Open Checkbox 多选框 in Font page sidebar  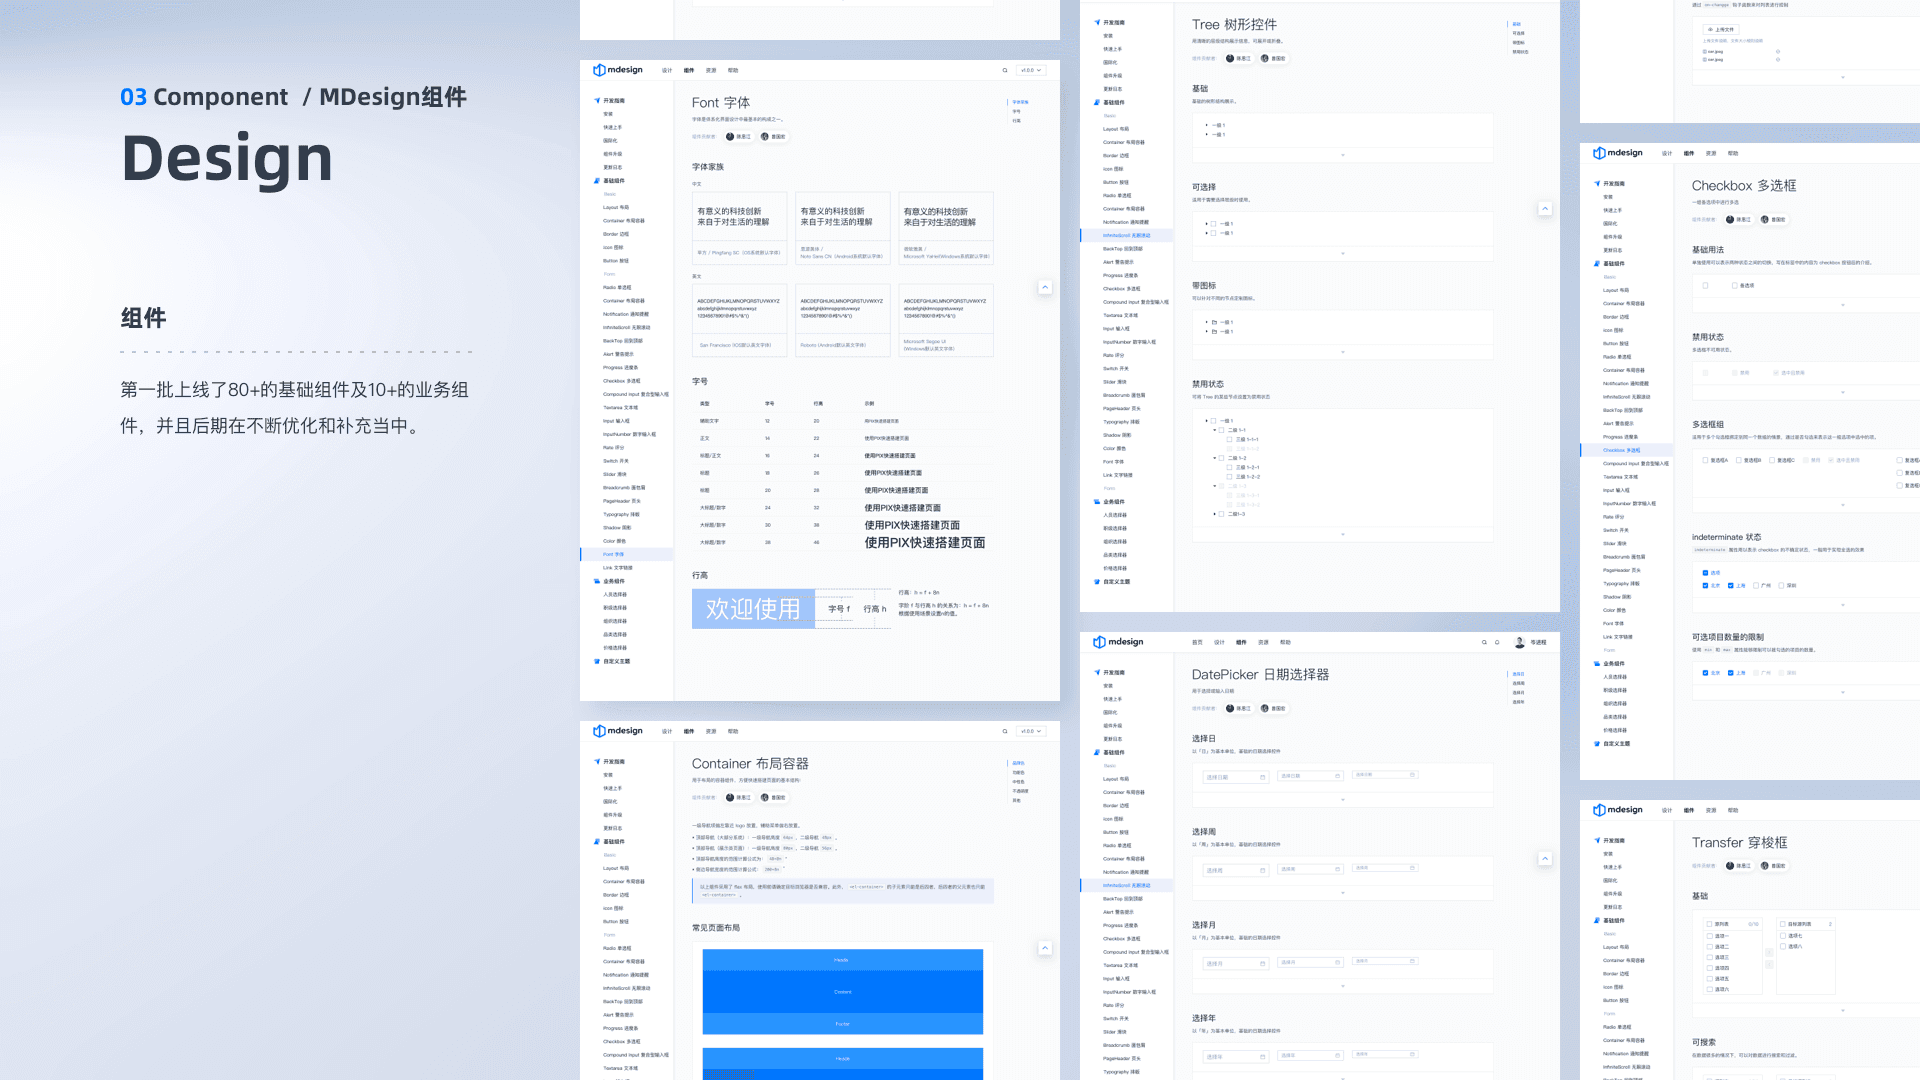tap(620, 381)
